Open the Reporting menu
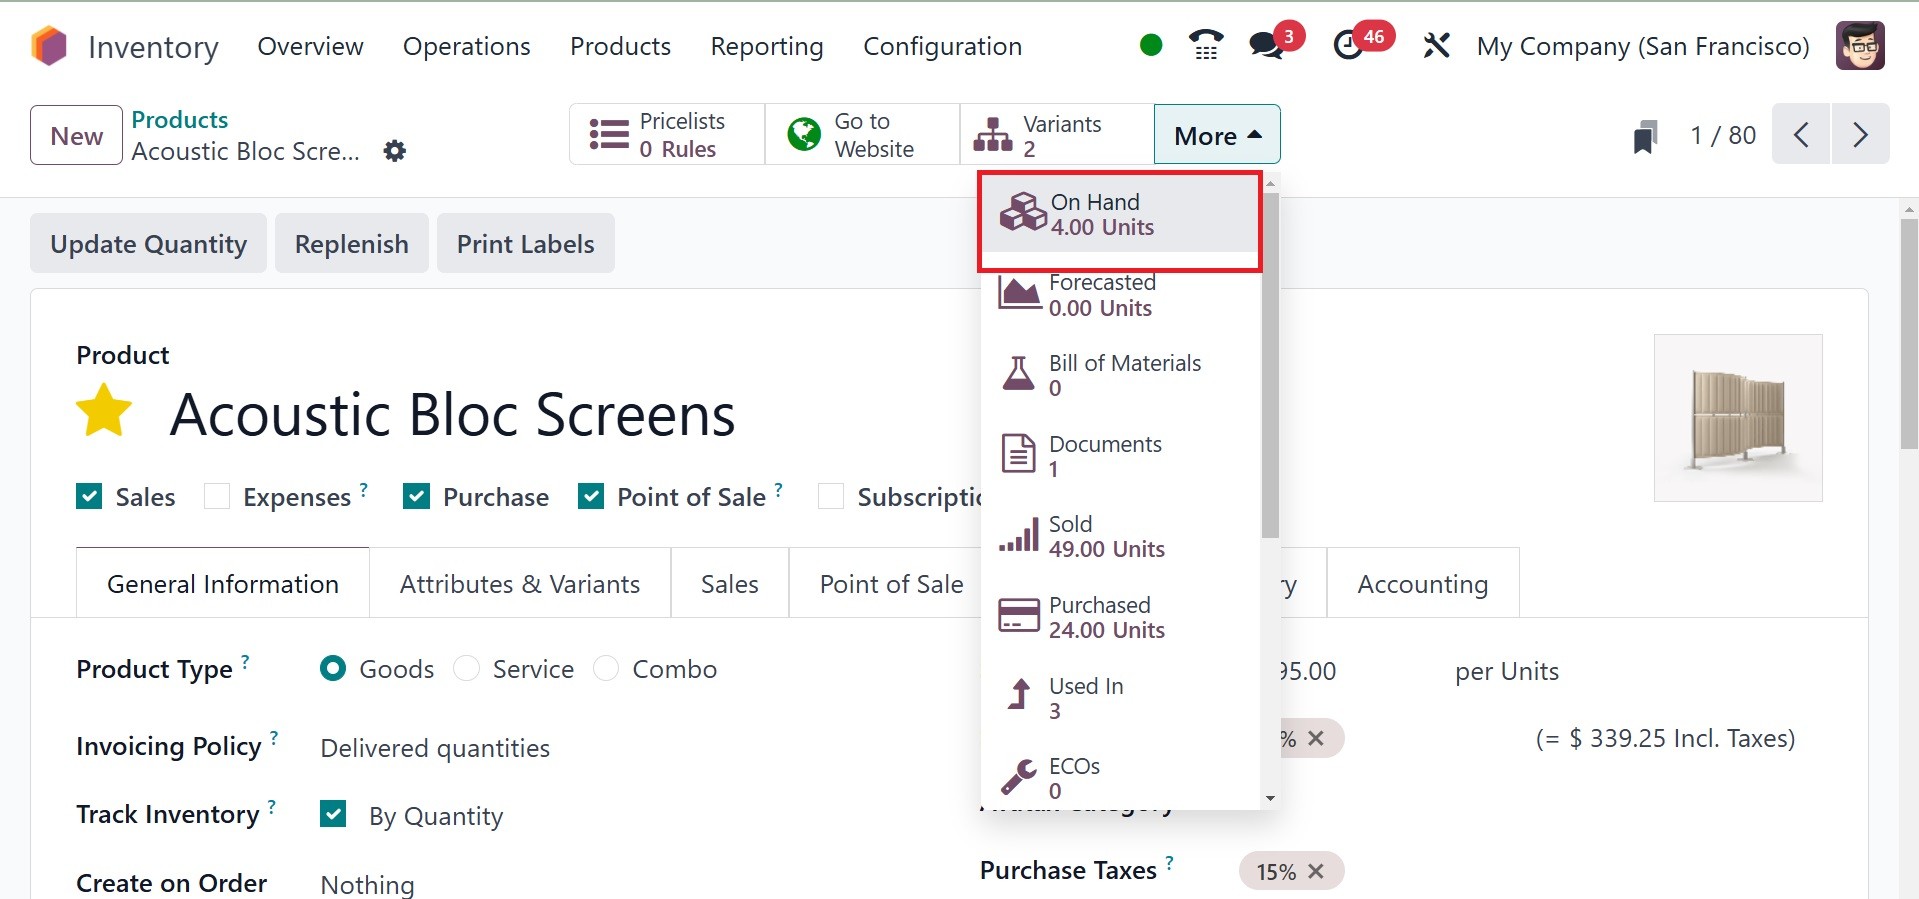The height and width of the screenshot is (899, 1919). (767, 46)
